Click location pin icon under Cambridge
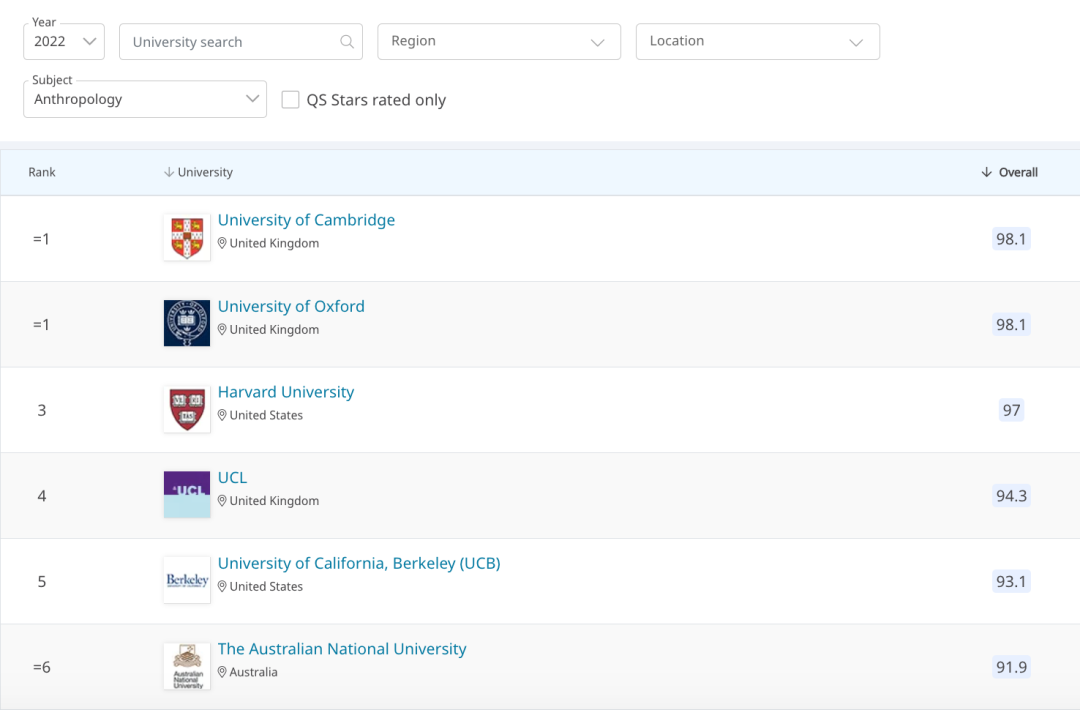Image resolution: width=1080 pixels, height=710 pixels. pos(222,243)
